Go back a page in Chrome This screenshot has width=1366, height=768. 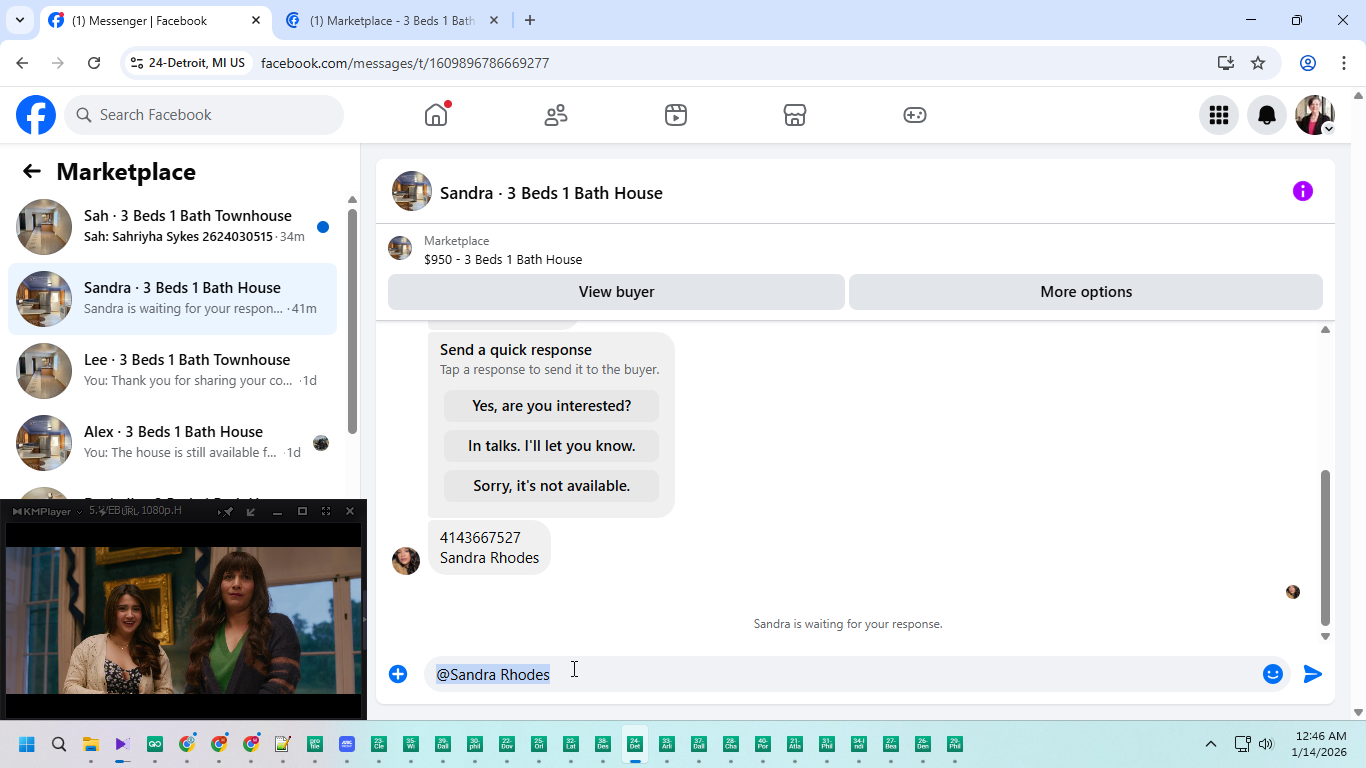[22, 63]
